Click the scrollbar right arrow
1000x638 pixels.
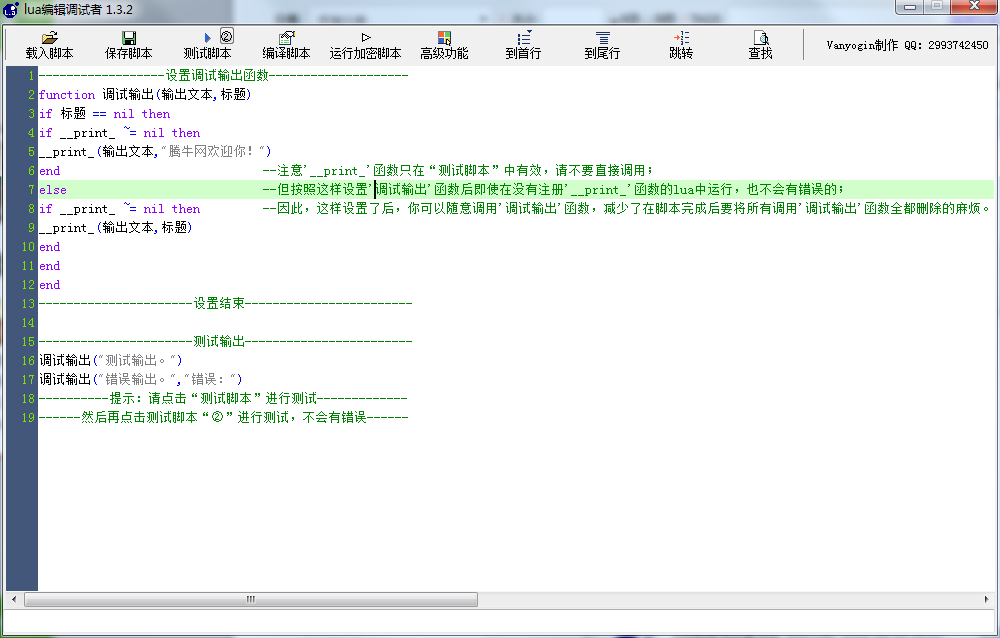[986, 599]
